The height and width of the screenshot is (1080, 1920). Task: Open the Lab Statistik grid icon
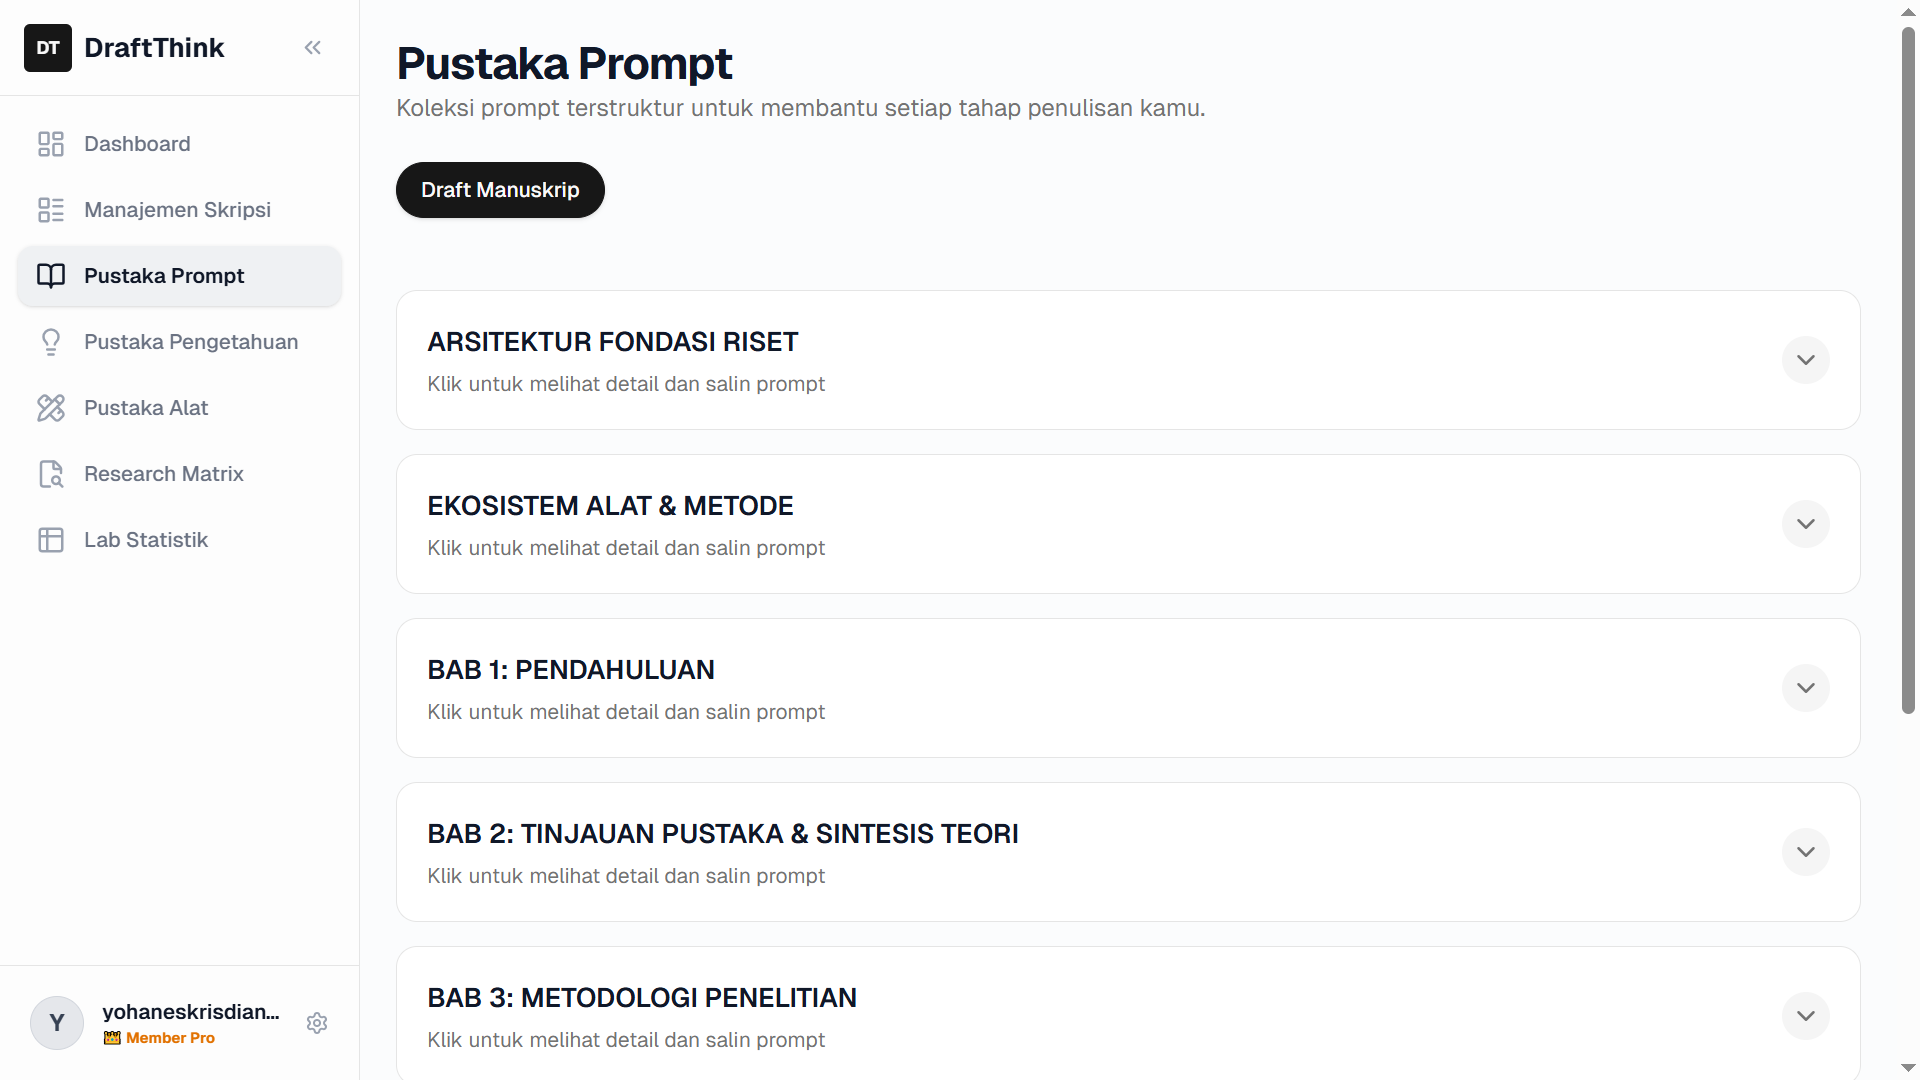click(51, 539)
